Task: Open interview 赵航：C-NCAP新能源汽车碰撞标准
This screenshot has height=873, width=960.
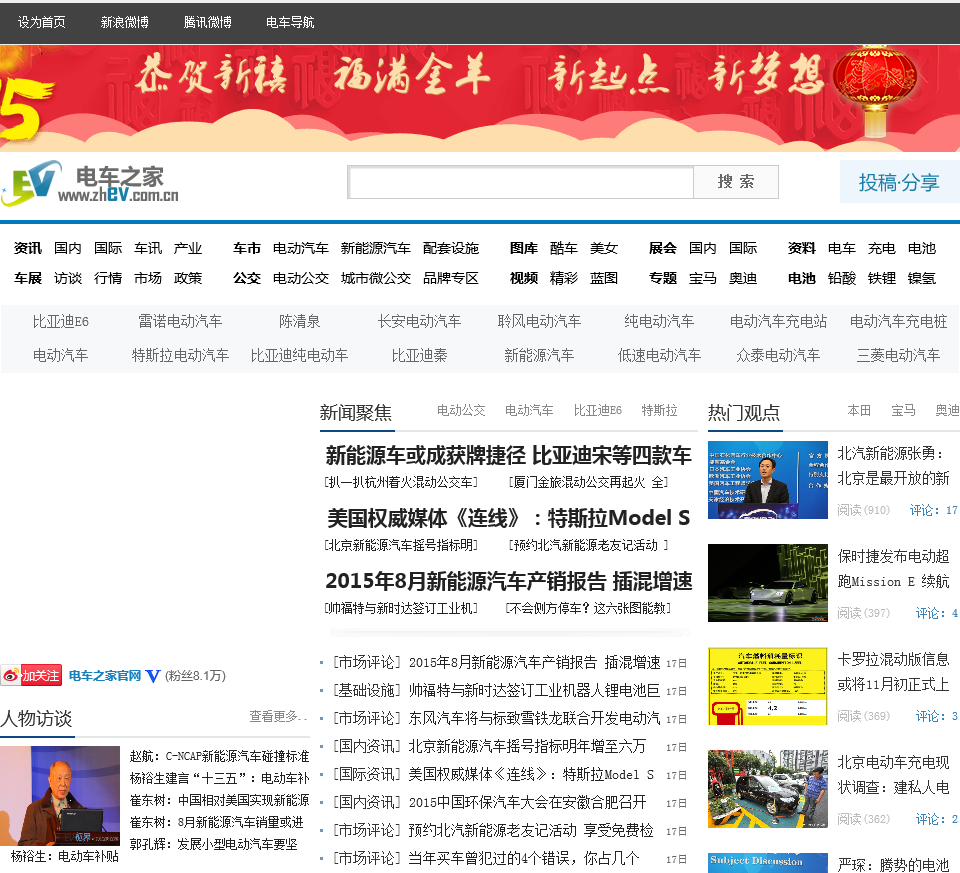Action: coord(219,756)
